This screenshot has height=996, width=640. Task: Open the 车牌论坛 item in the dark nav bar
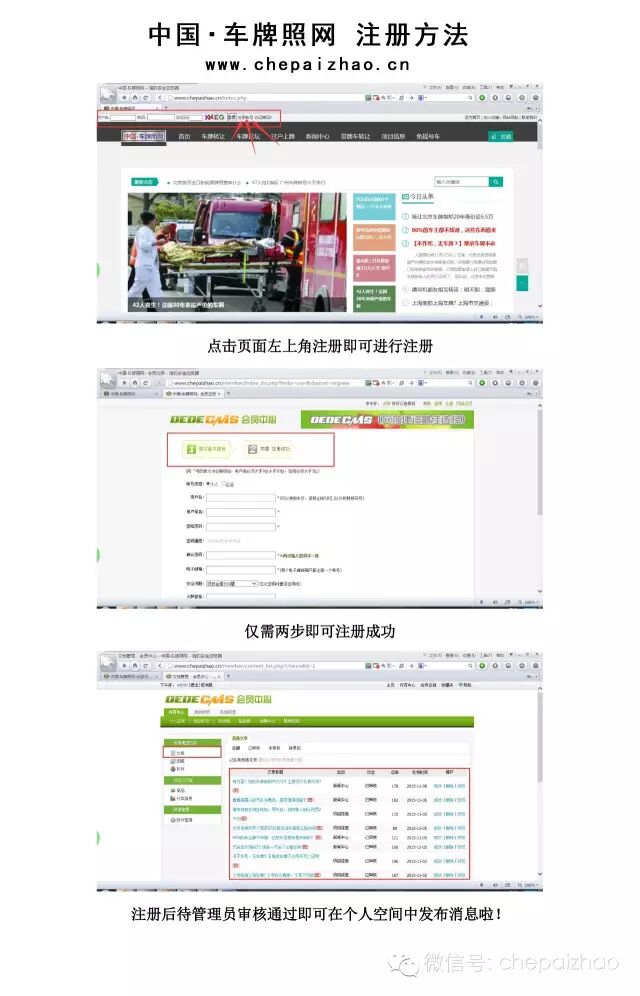coord(248,137)
